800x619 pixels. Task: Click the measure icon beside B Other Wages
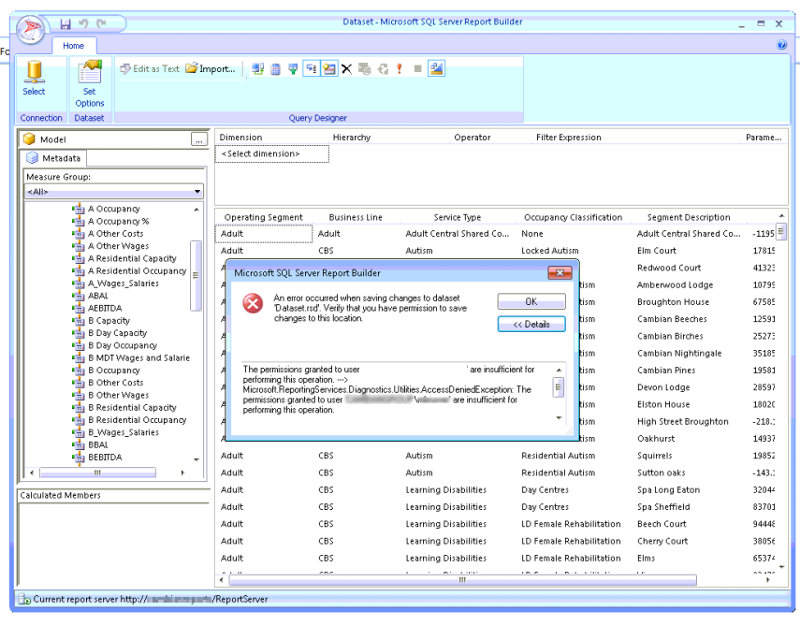tap(79, 395)
